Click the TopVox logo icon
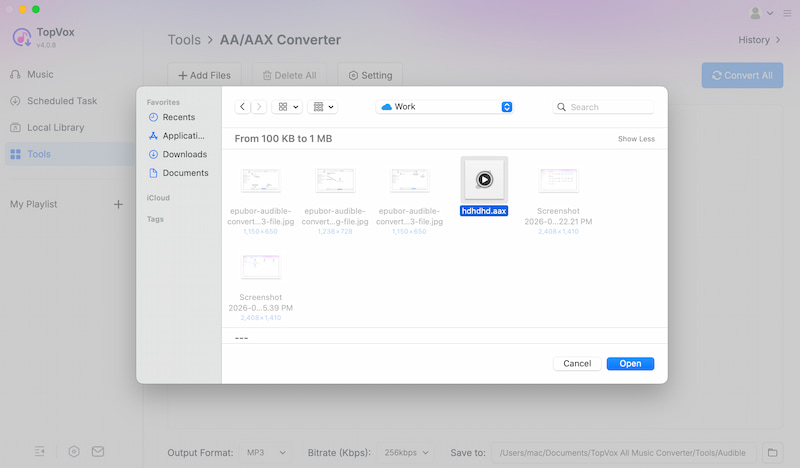Screen dimensions: 800x468 22,37
